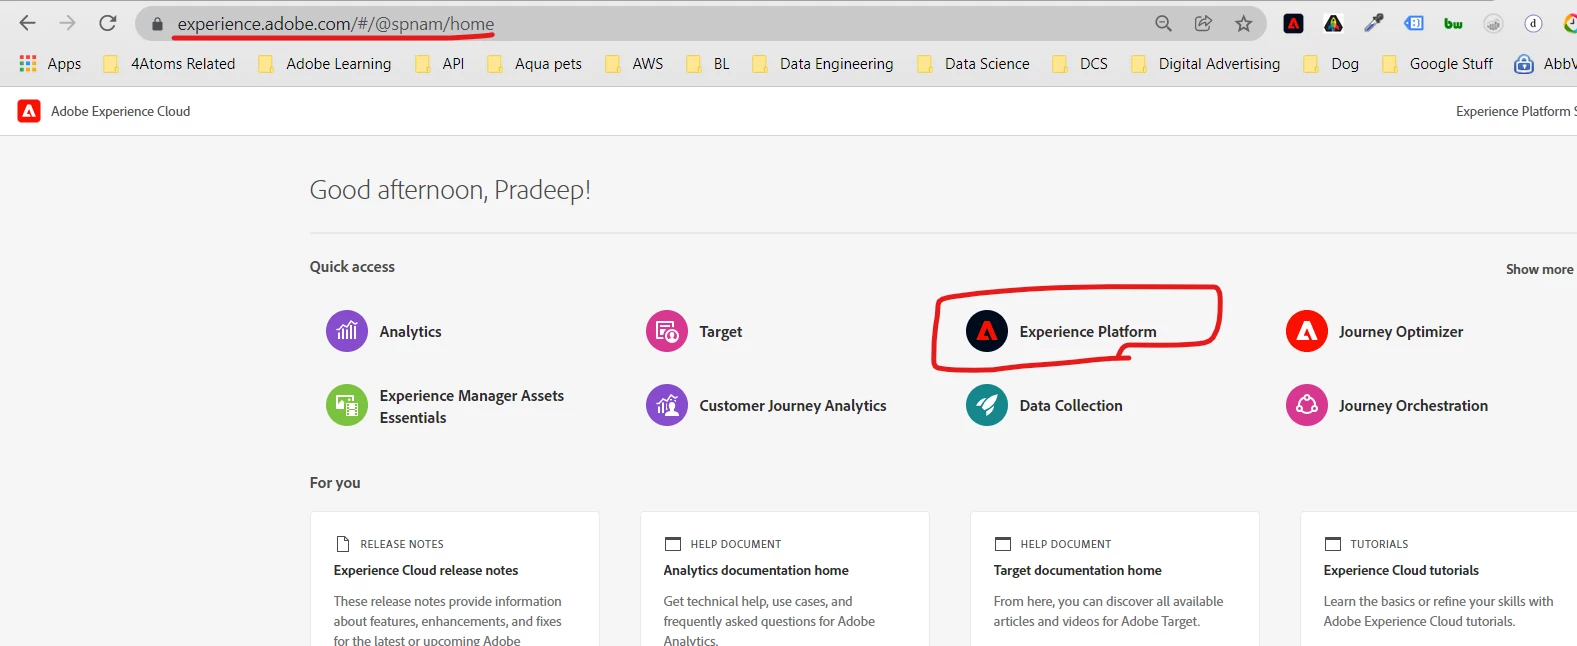Go back with browser back arrow

click(x=27, y=23)
